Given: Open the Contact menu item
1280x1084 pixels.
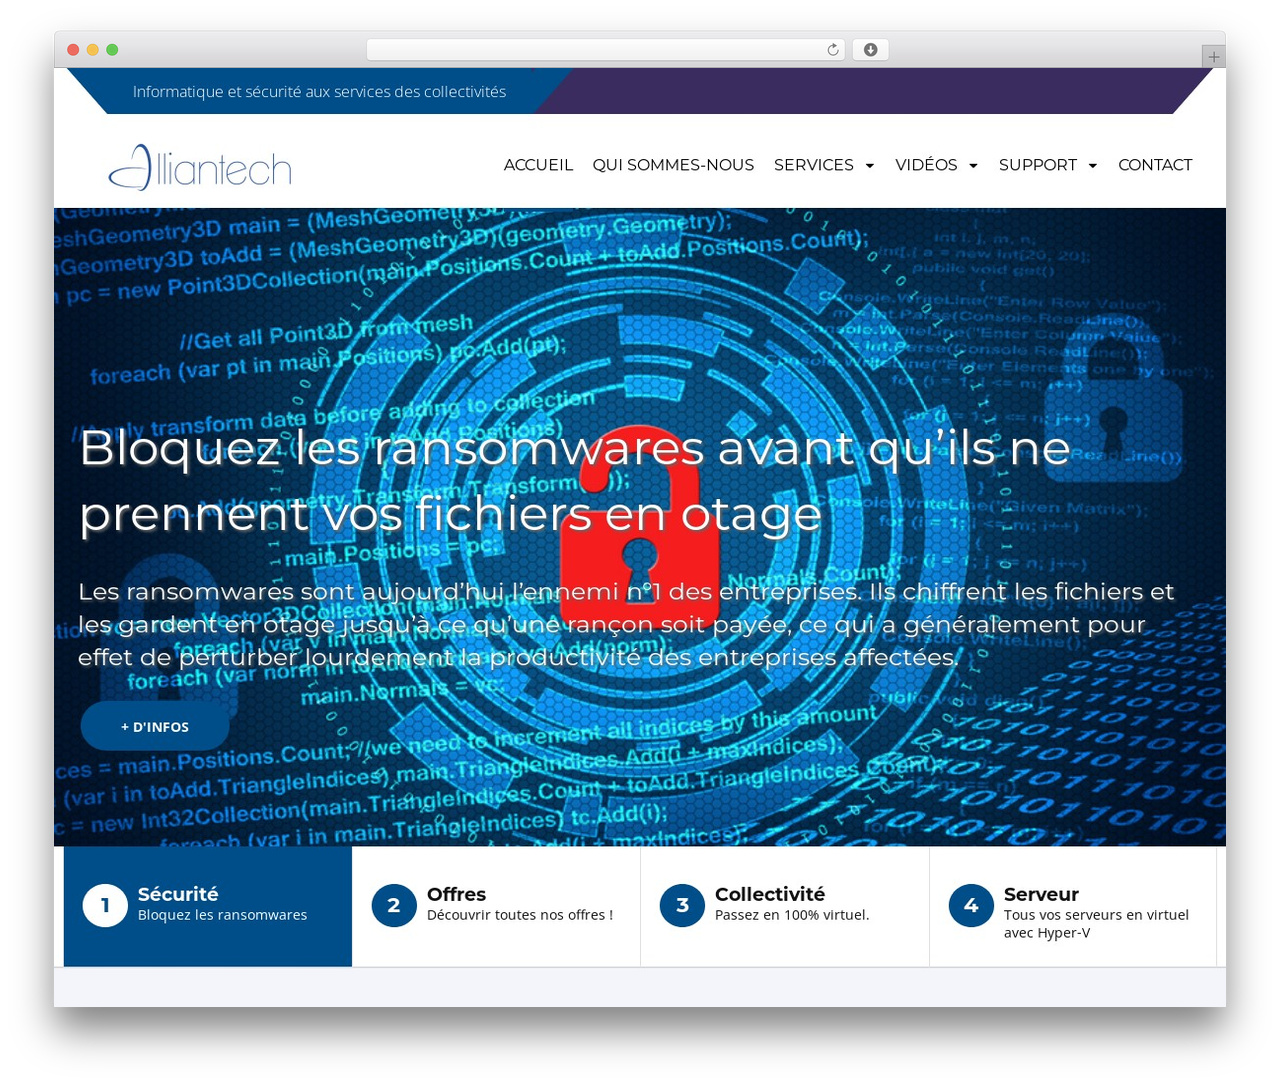Looking at the screenshot, I should point(1155,165).
